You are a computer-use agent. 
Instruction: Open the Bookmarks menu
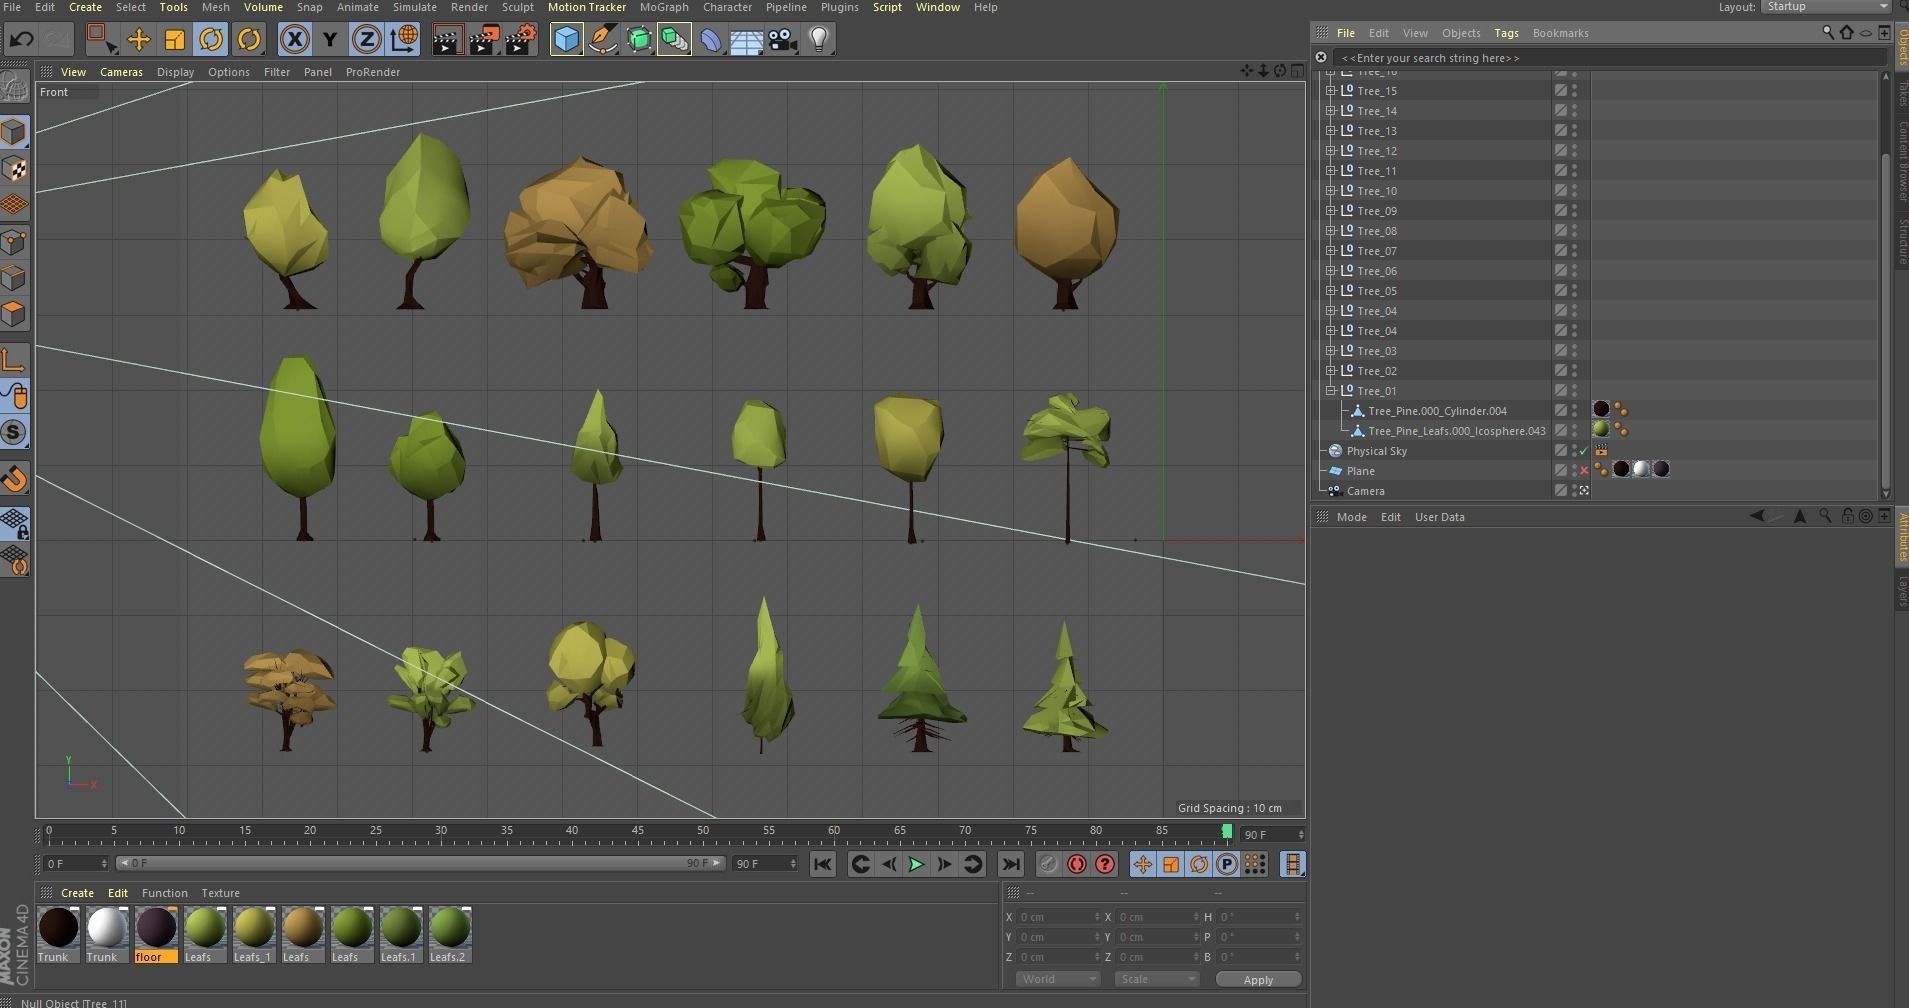click(1560, 33)
